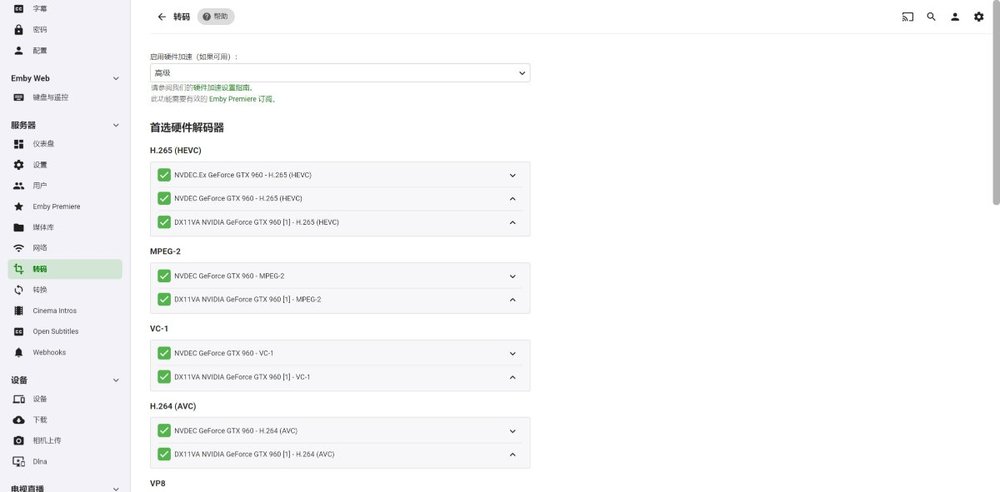This screenshot has width=1000, height=492.
Task: Click the search magnifier icon
Action: point(931,17)
